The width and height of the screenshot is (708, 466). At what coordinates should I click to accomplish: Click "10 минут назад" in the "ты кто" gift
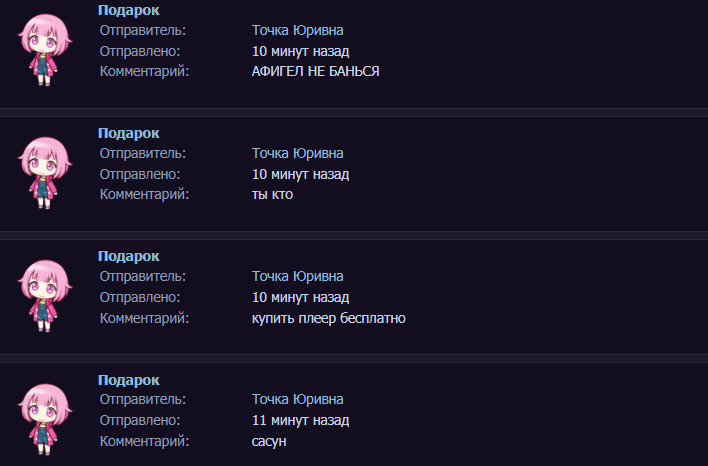pos(300,174)
